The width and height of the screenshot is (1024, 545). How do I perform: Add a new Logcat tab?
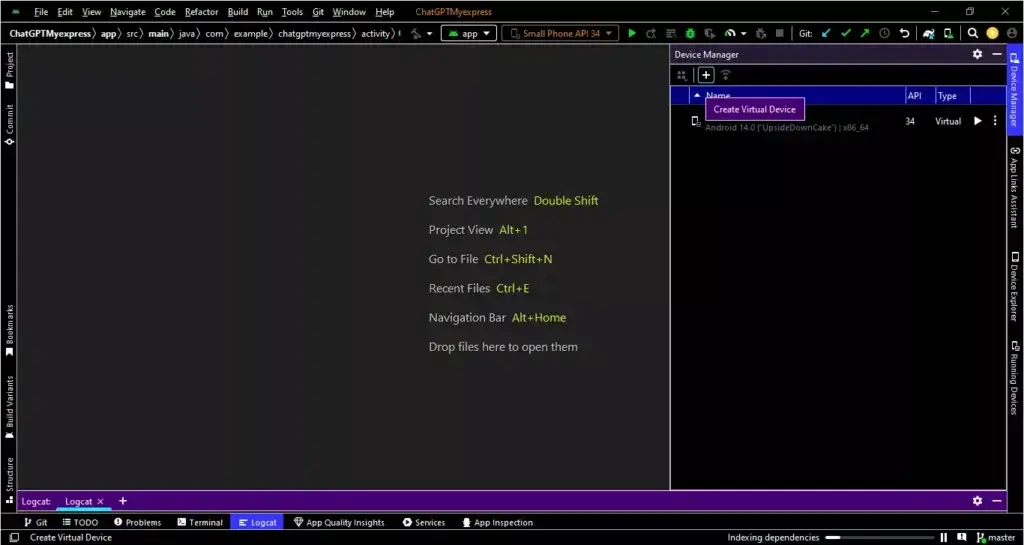click(x=122, y=501)
